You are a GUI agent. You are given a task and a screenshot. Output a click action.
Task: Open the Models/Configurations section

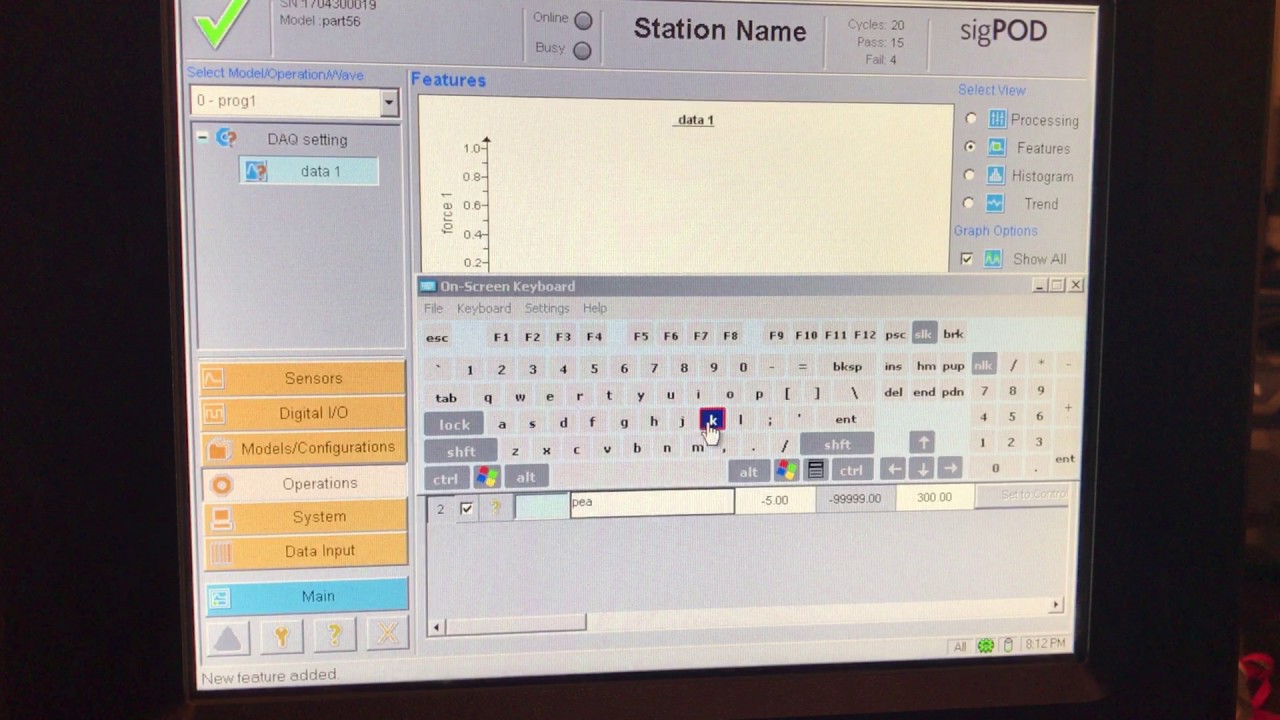[303, 448]
